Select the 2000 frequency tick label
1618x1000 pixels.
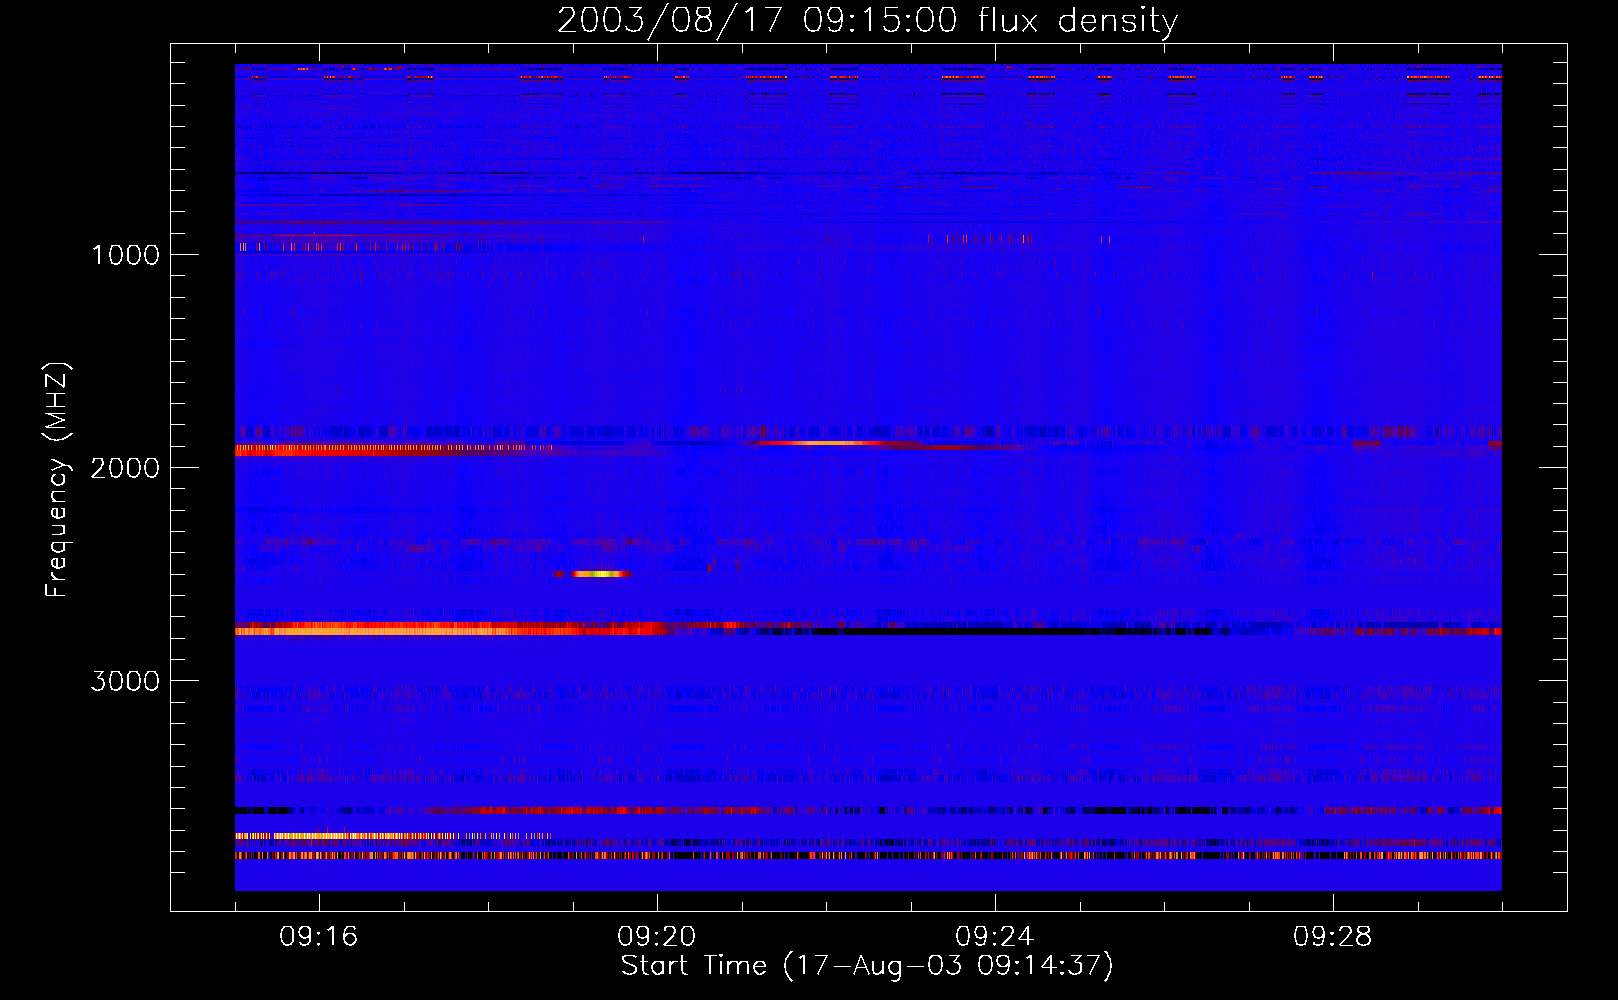125,468
